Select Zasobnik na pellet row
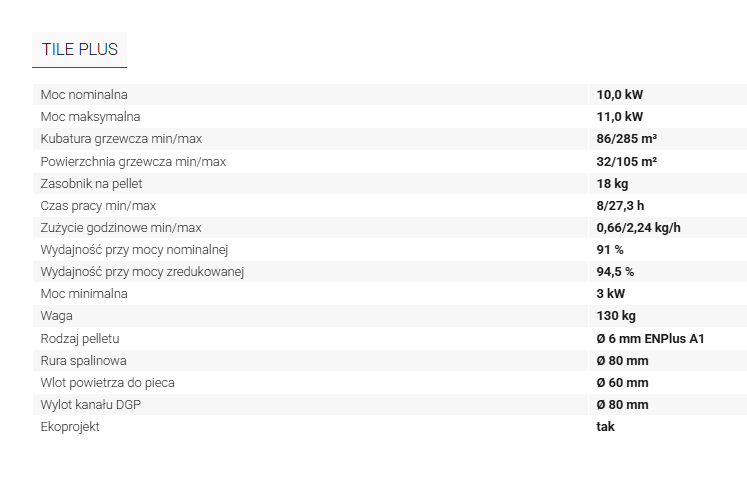Screen dimensions: 747x502 click(390, 183)
